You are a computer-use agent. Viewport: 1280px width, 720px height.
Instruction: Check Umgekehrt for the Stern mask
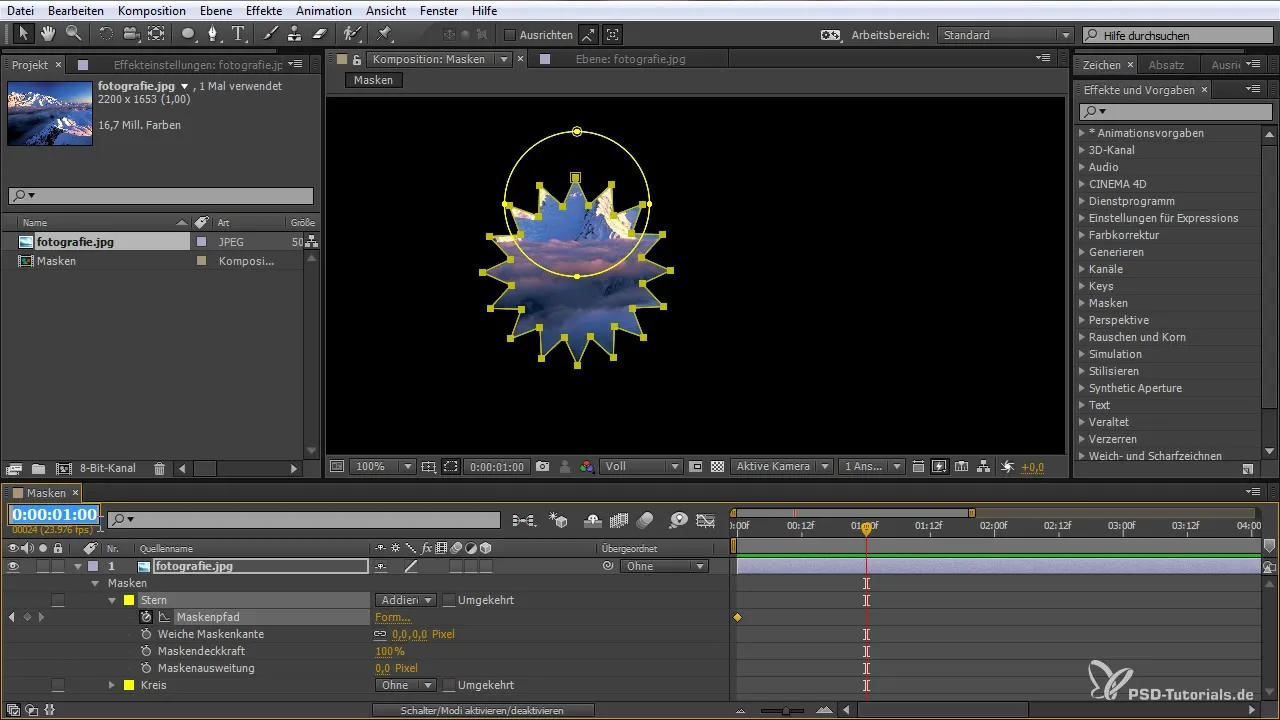(449, 600)
